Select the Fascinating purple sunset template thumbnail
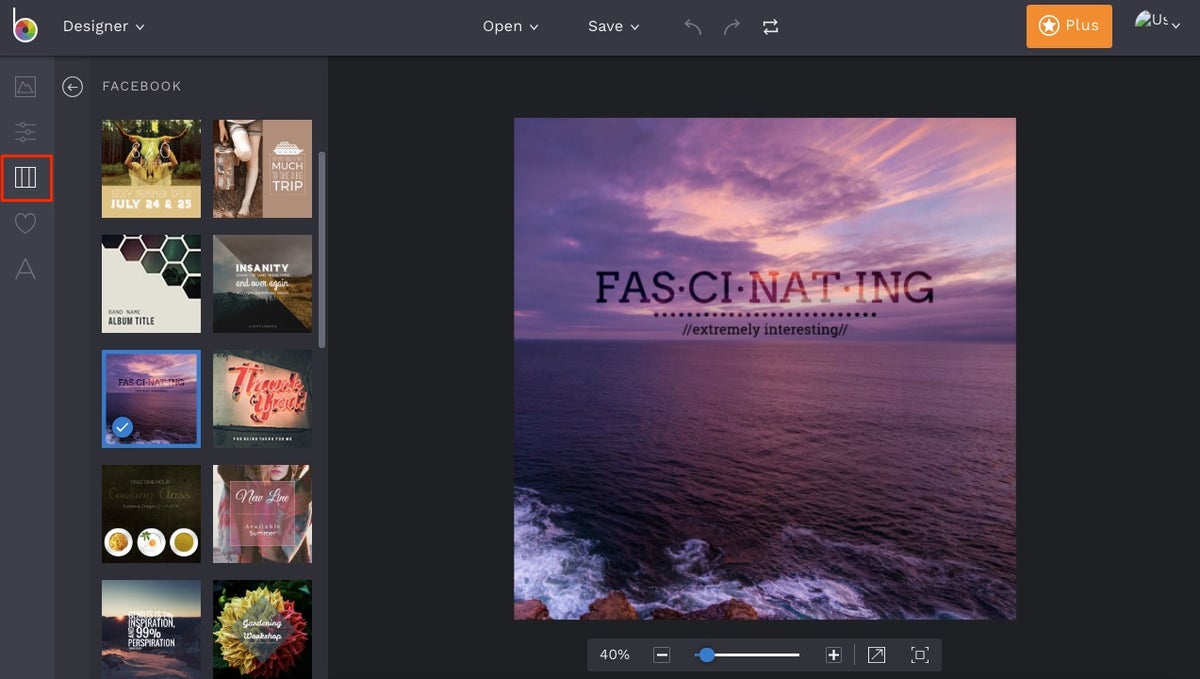Screen dimensions: 1200x679 (x=151, y=398)
